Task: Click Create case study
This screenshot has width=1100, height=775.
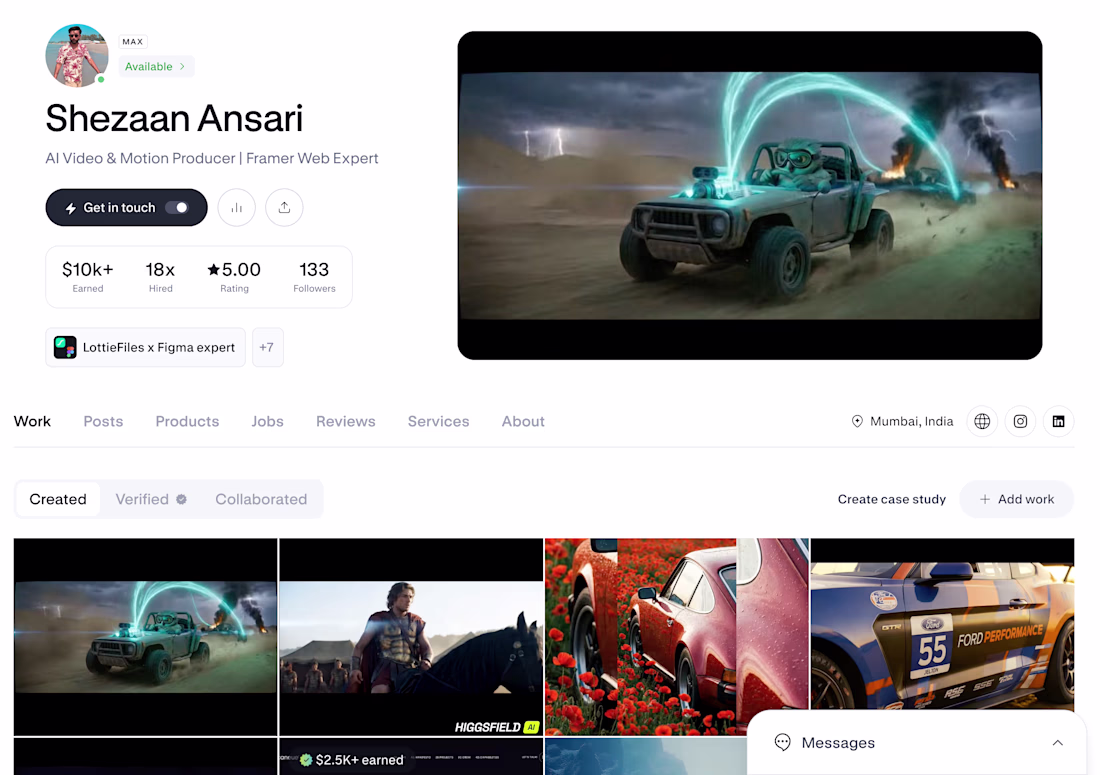Action: pos(892,499)
